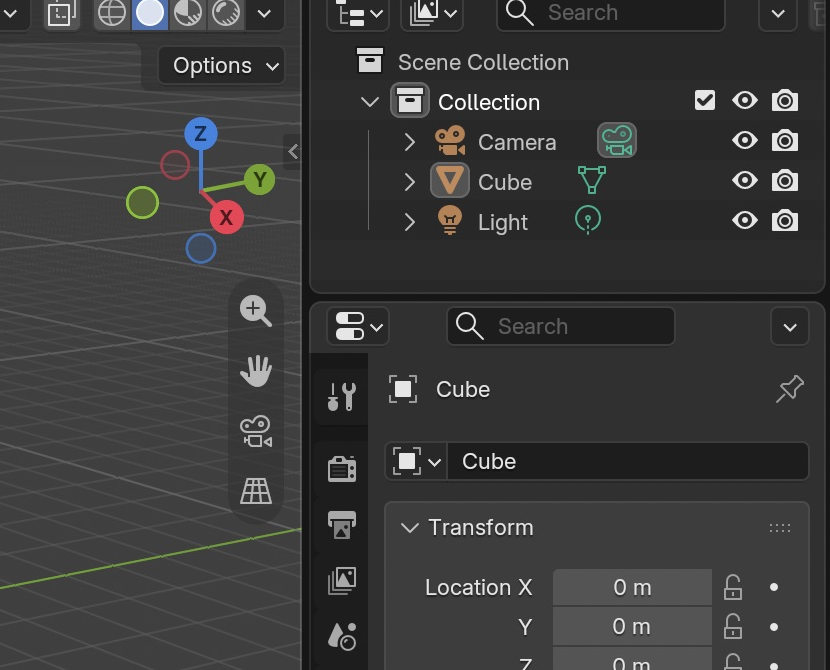Click the Location Y value field
Screen dimensions: 830x670
click(x=632, y=627)
